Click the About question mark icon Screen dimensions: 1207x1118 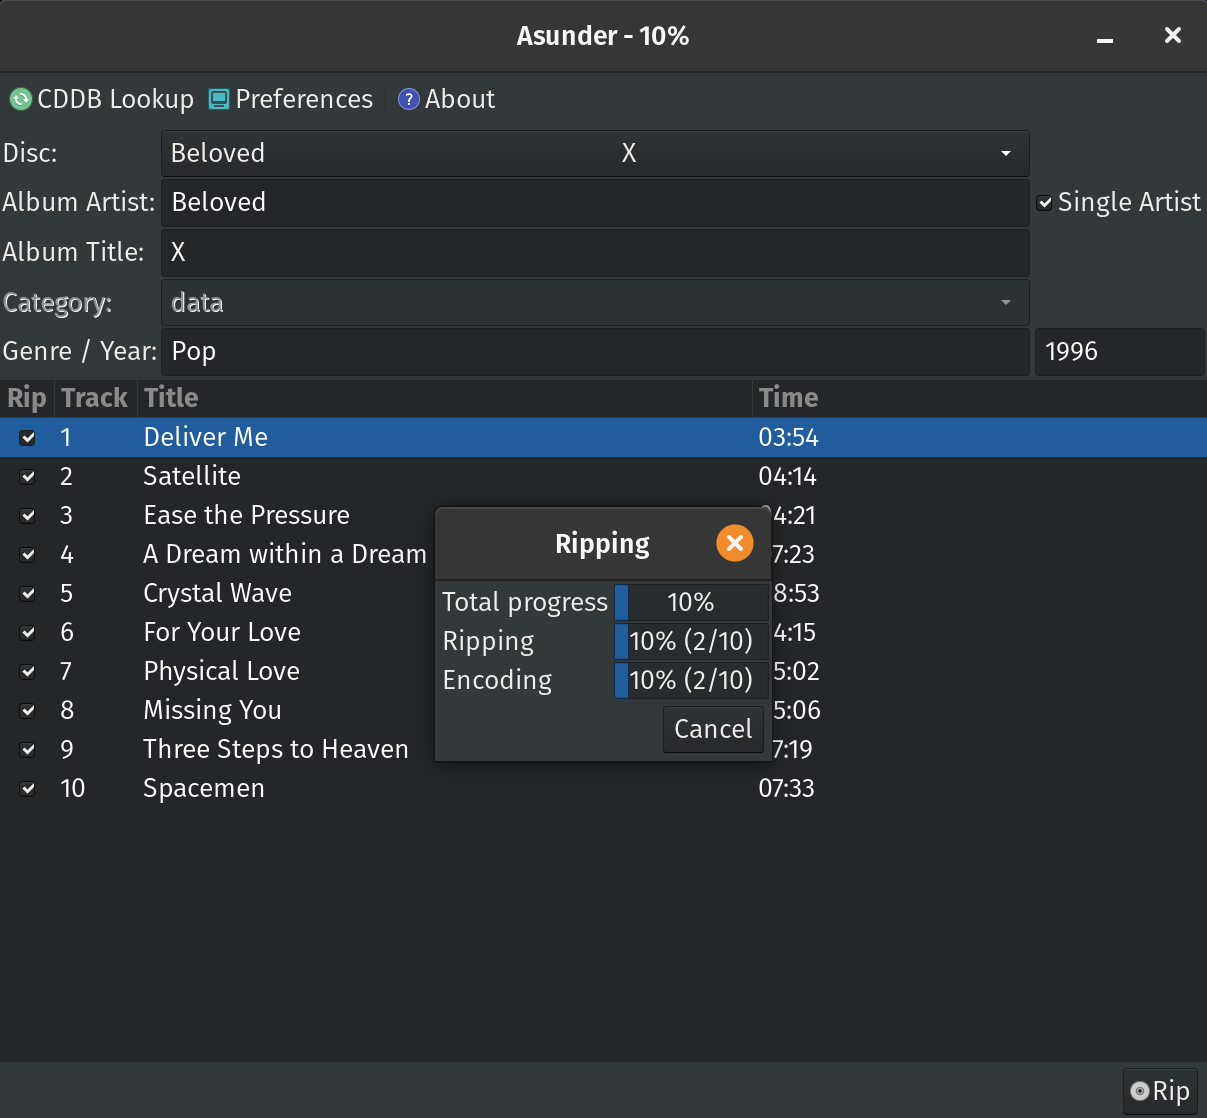pos(408,99)
